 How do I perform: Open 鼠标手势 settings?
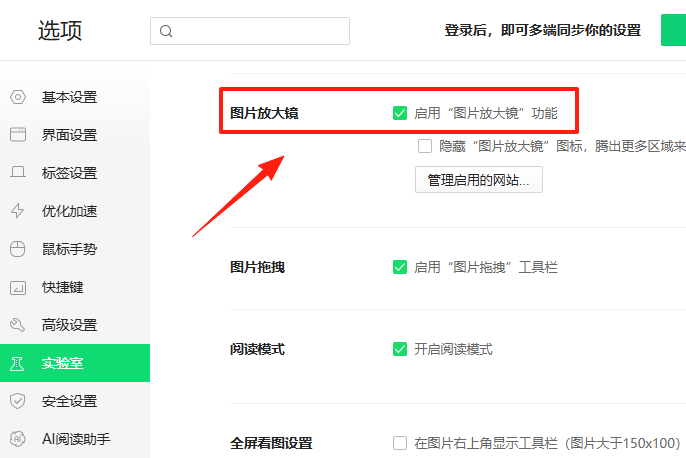pos(75,249)
